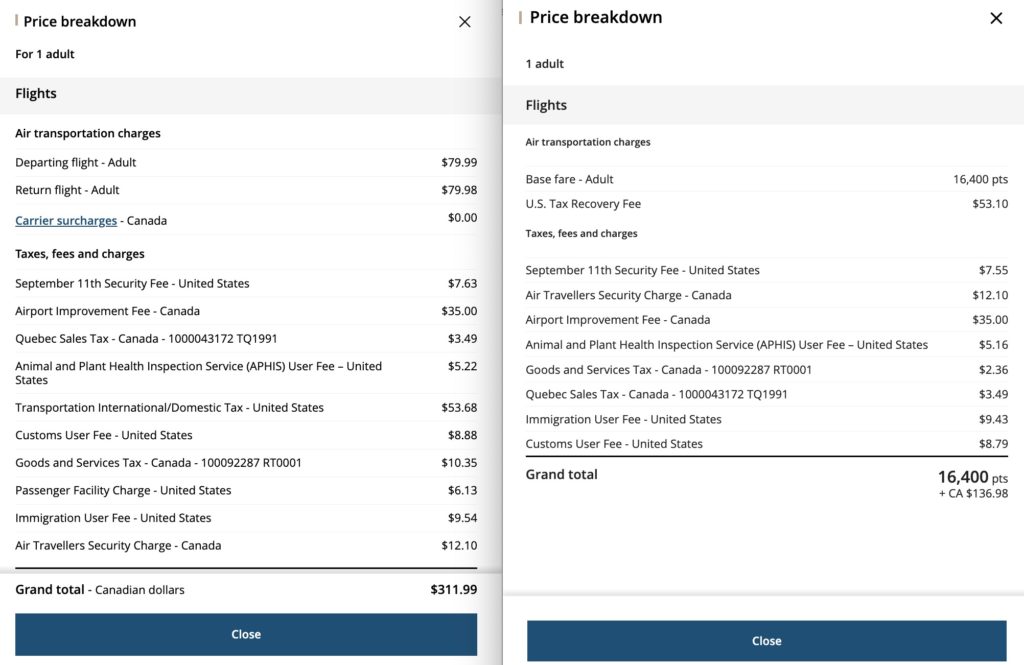Open the Carrier surcharges link
Image resolution: width=1024 pixels, height=665 pixels.
pos(65,220)
